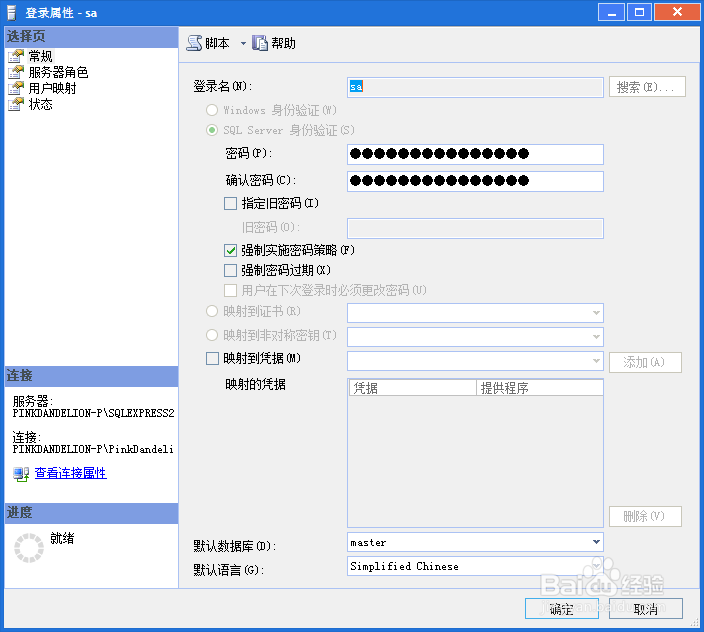The height and width of the screenshot is (632, 704).
Task: Click the 就绪 progress spinner
Action: click(x=29, y=548)
